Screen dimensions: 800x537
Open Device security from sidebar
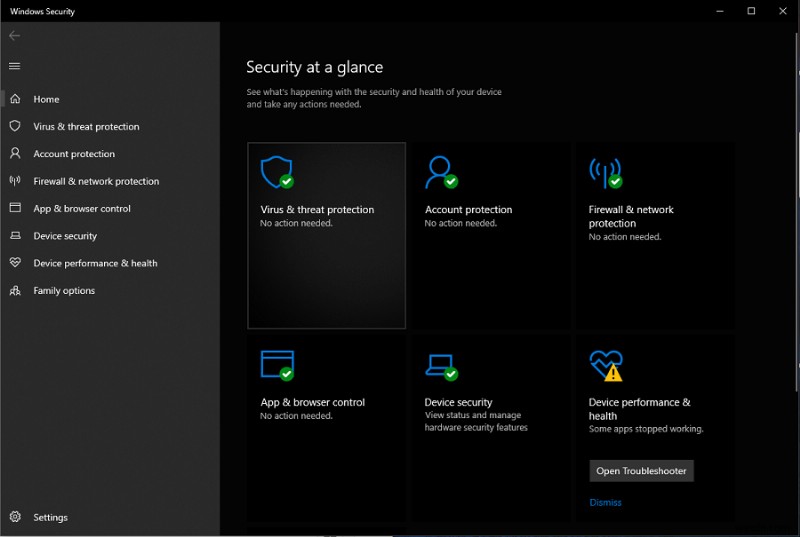tap(110, 236)
